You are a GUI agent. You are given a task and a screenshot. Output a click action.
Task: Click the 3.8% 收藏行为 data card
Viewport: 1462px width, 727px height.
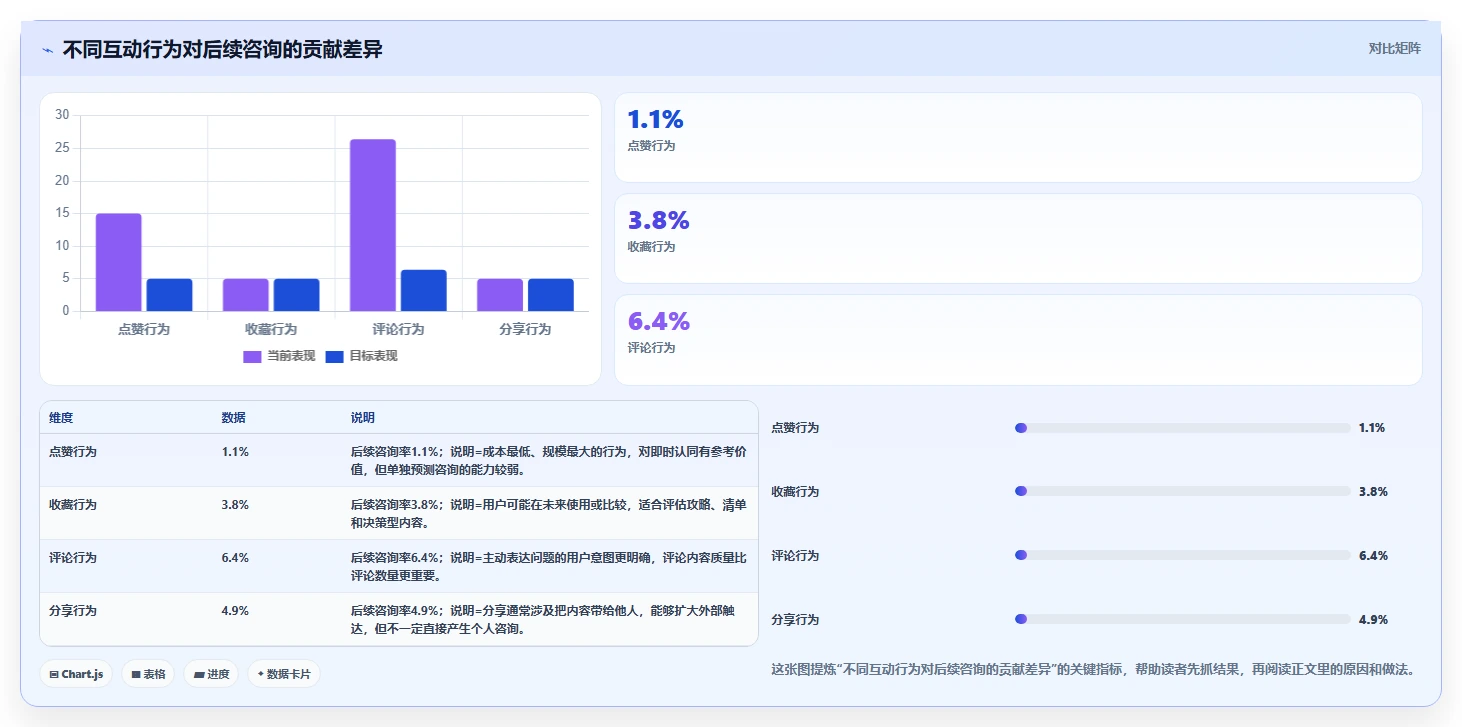click(1018, 239)
